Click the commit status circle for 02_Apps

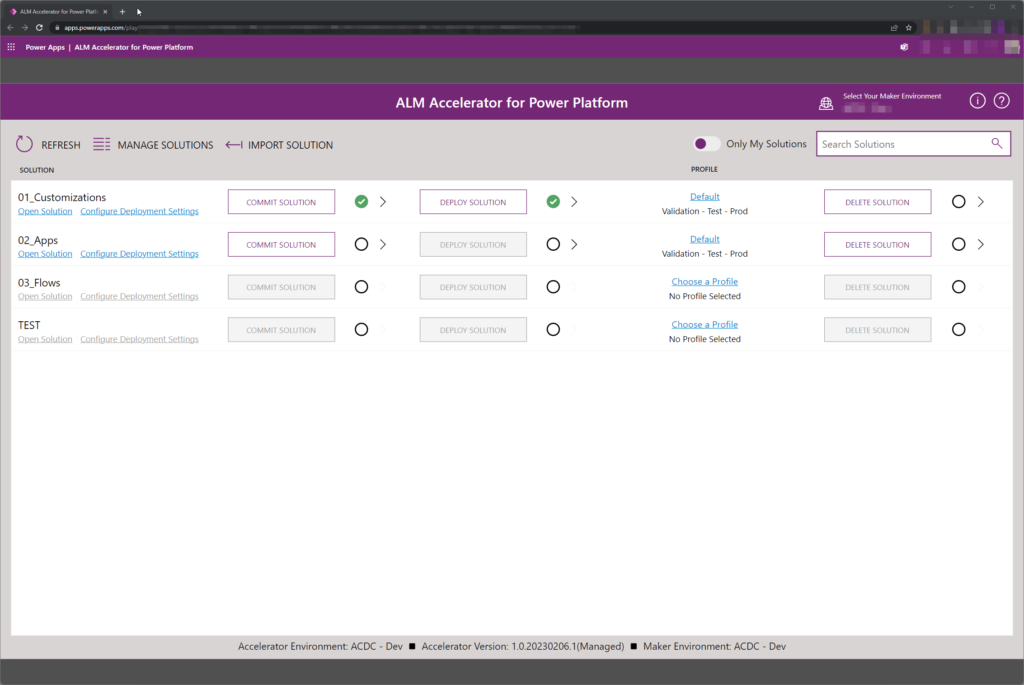tap(361, 244)
